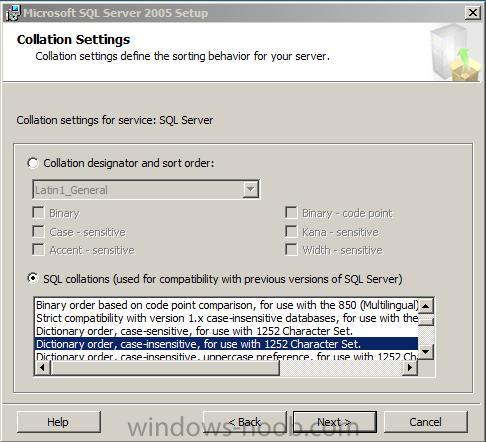
Task: Choose Binary order based on code point entry
Action: tap(226, 305)
